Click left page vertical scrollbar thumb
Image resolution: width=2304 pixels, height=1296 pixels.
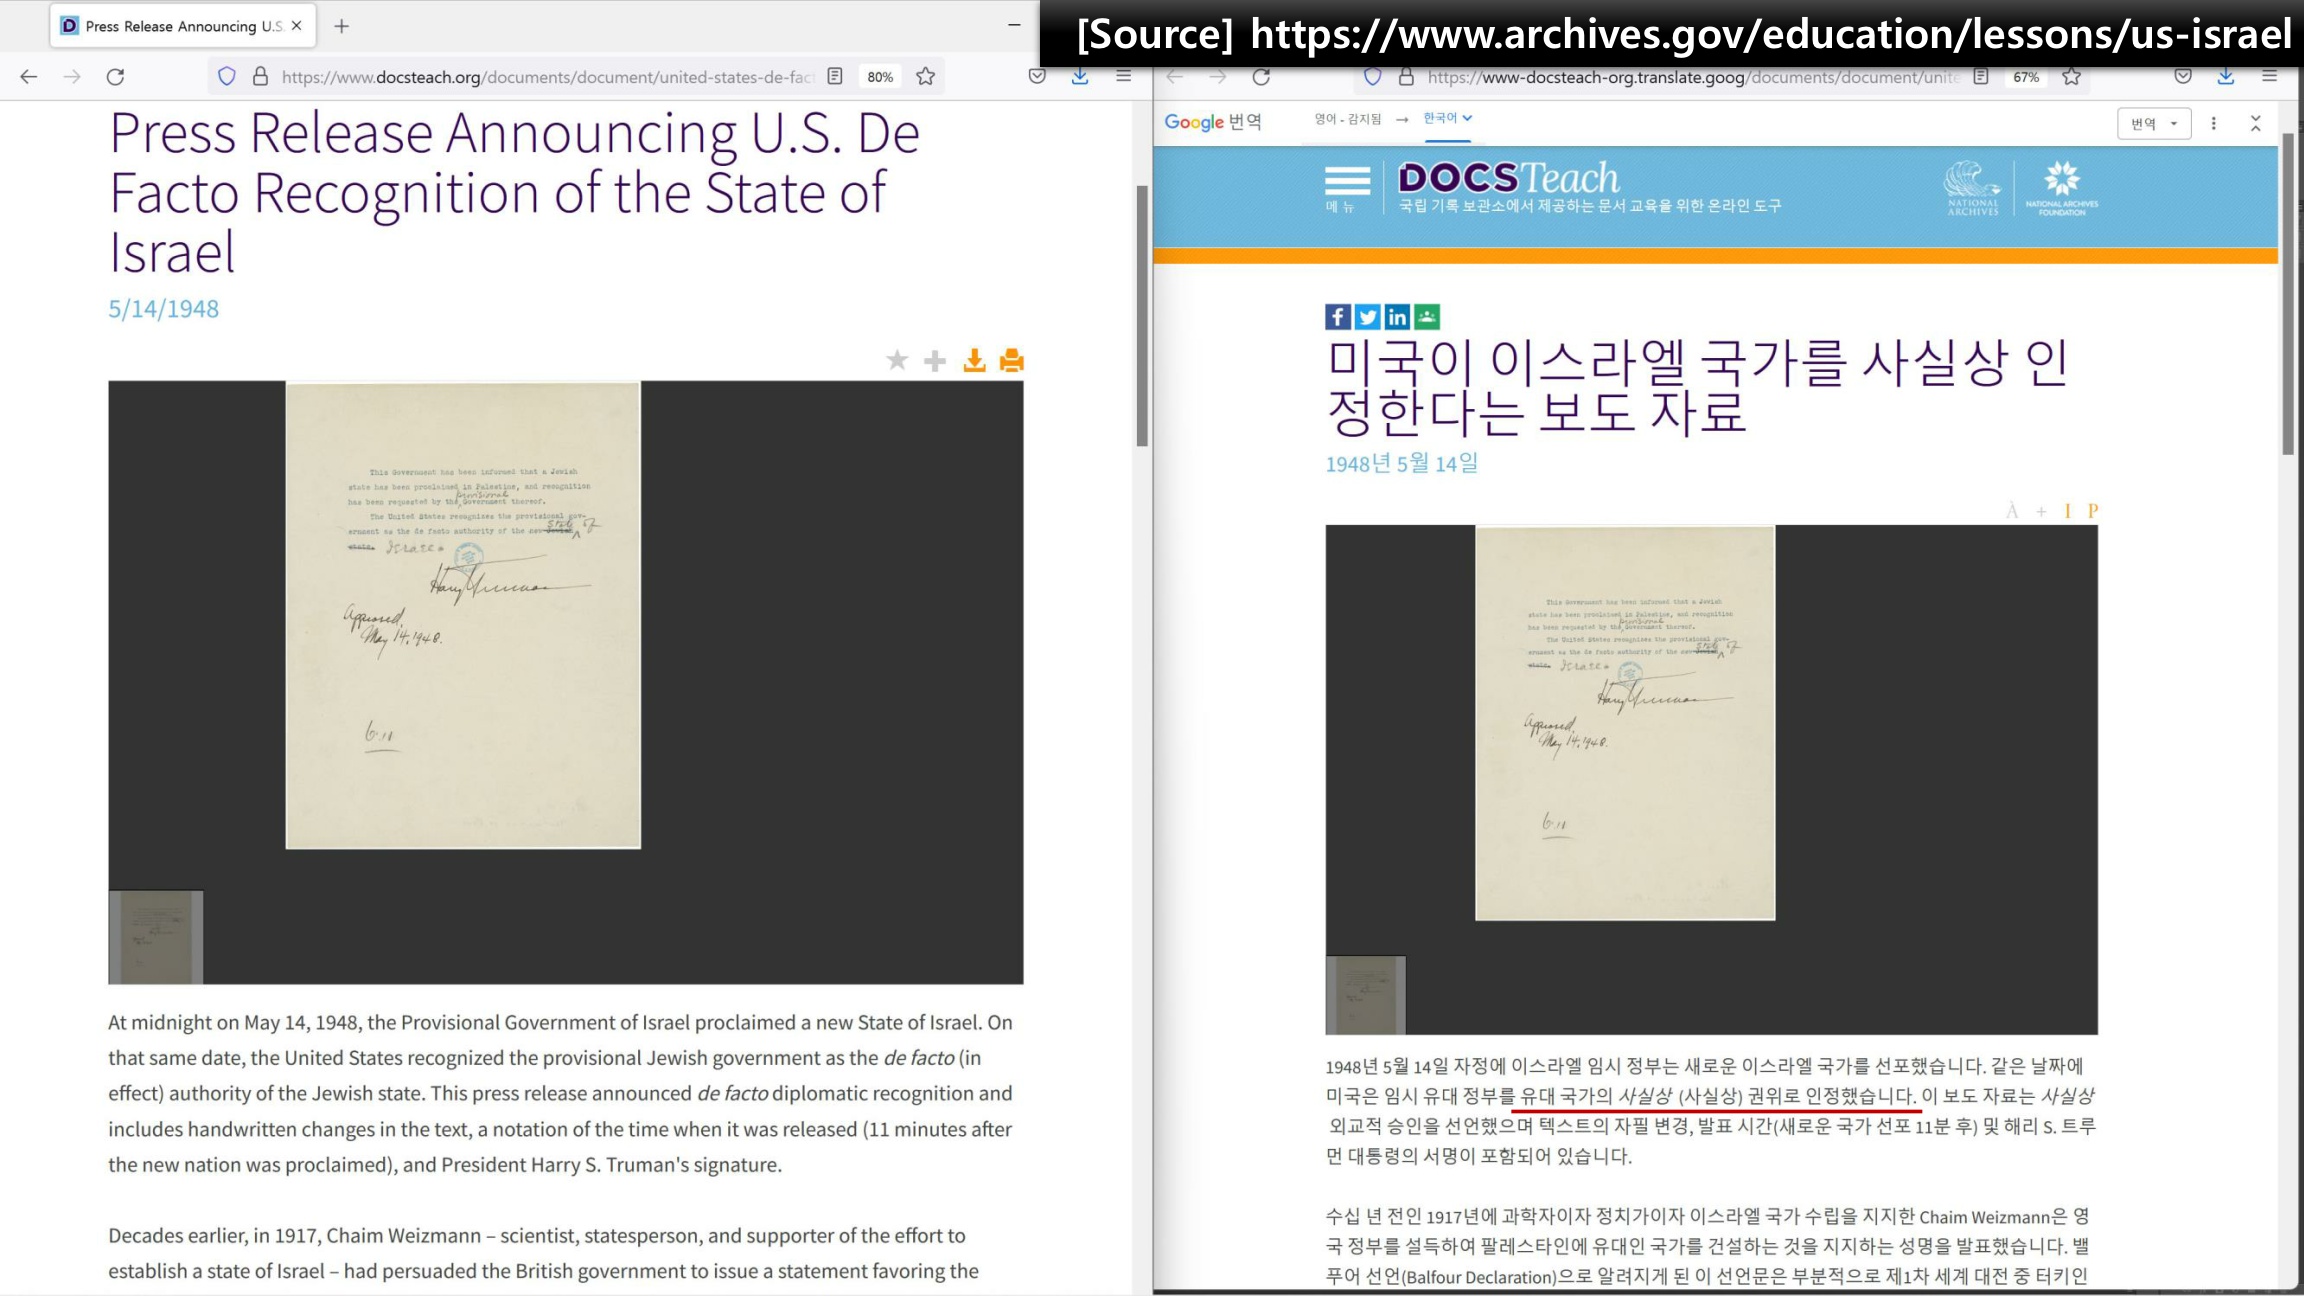click(1141, 315)
